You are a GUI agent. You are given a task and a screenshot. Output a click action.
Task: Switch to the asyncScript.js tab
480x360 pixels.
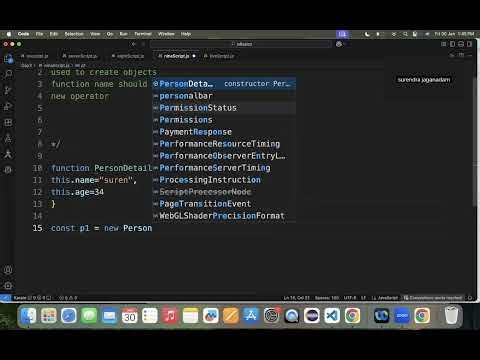point(128,56)
